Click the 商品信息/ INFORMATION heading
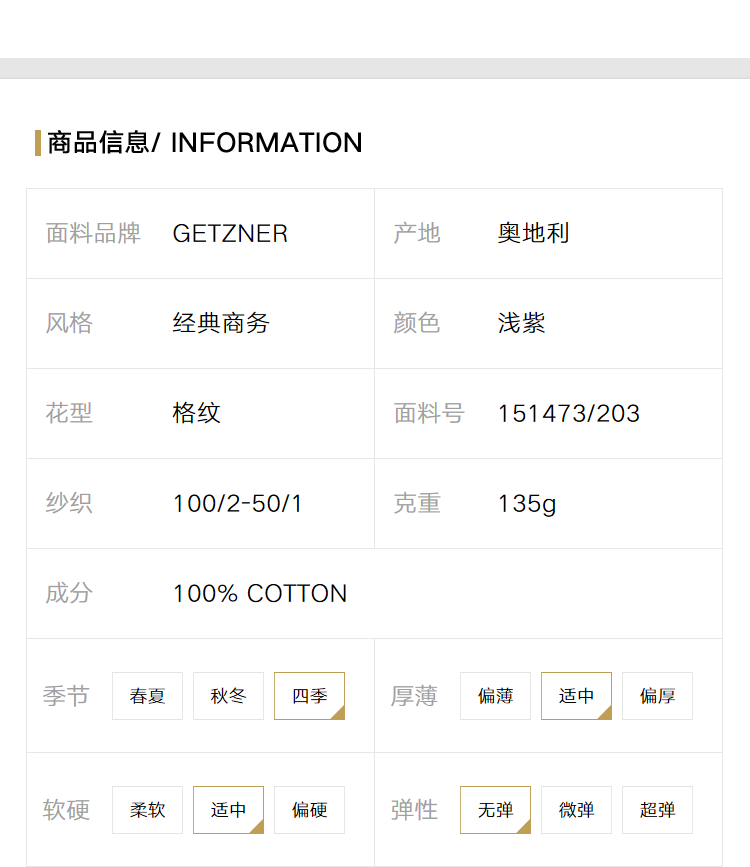 pyautogui.click(x=205, y=143)
